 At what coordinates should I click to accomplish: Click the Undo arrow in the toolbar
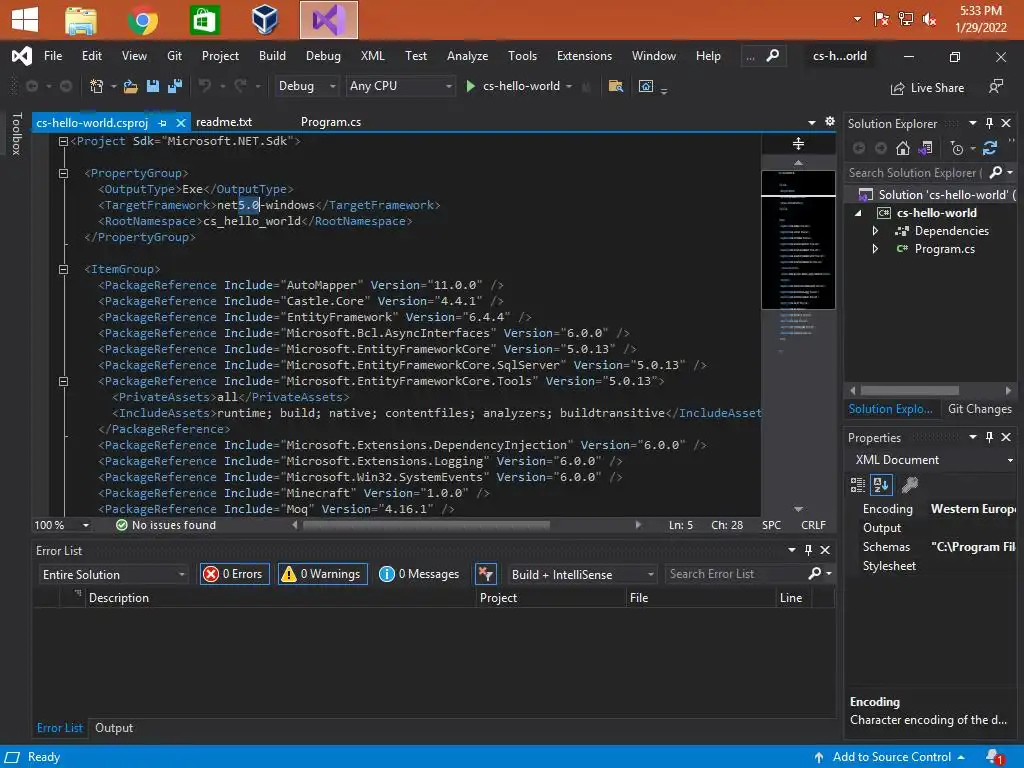click(205, 86)
